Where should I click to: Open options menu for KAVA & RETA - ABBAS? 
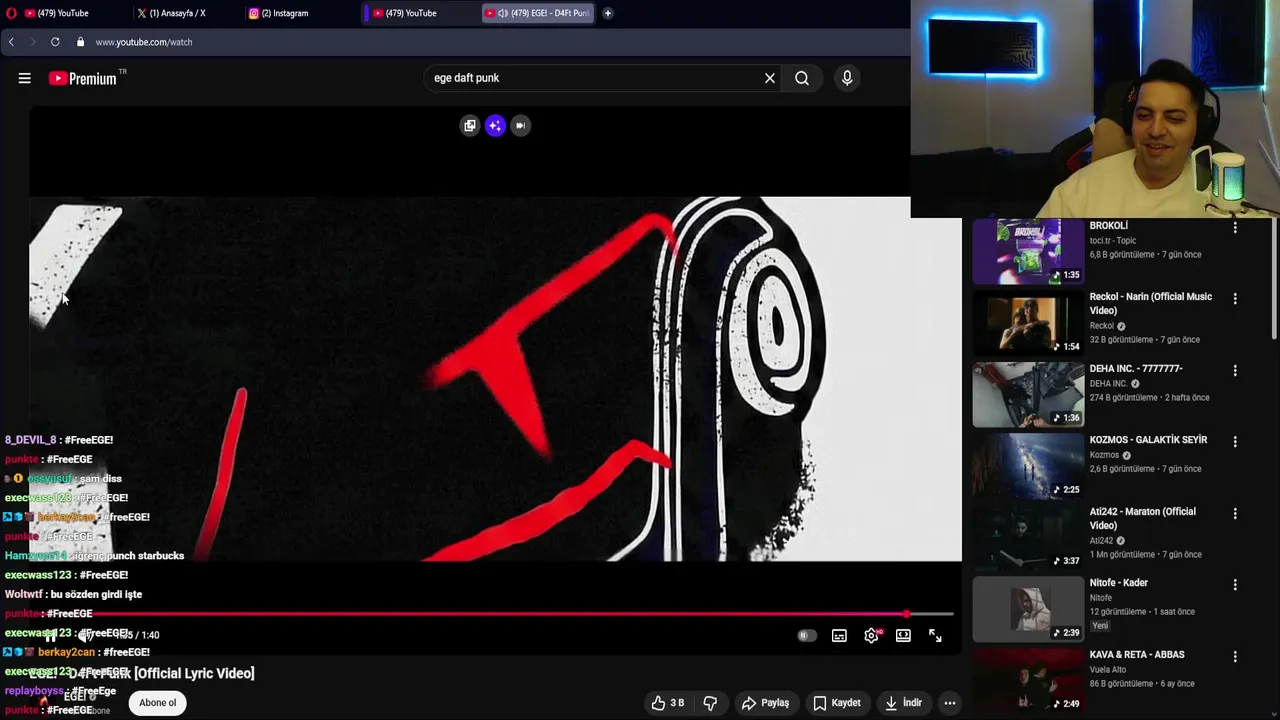coord(1235,656)
